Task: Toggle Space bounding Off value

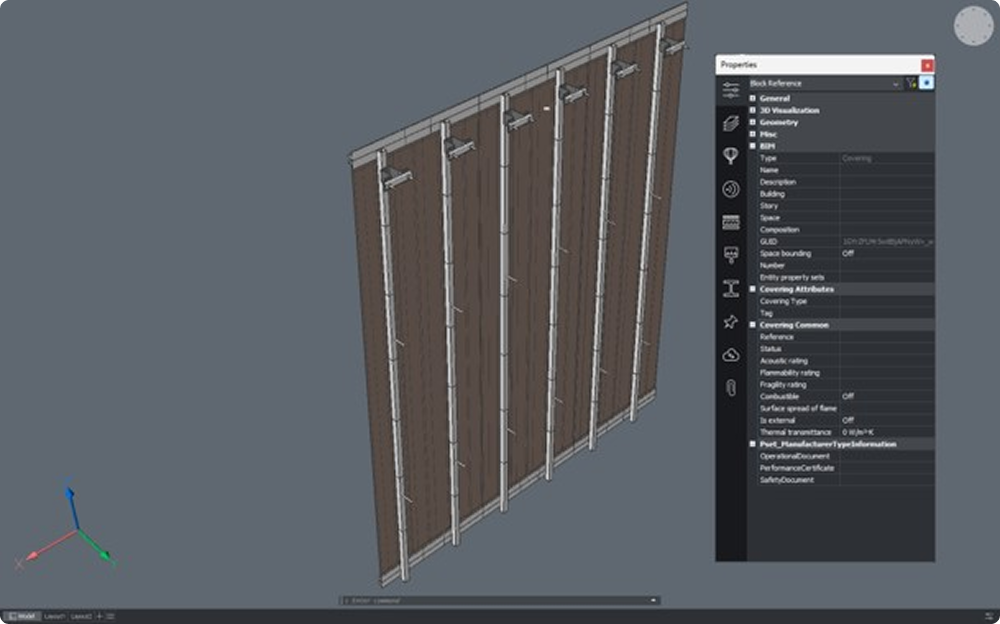Action: coord(887,253)
